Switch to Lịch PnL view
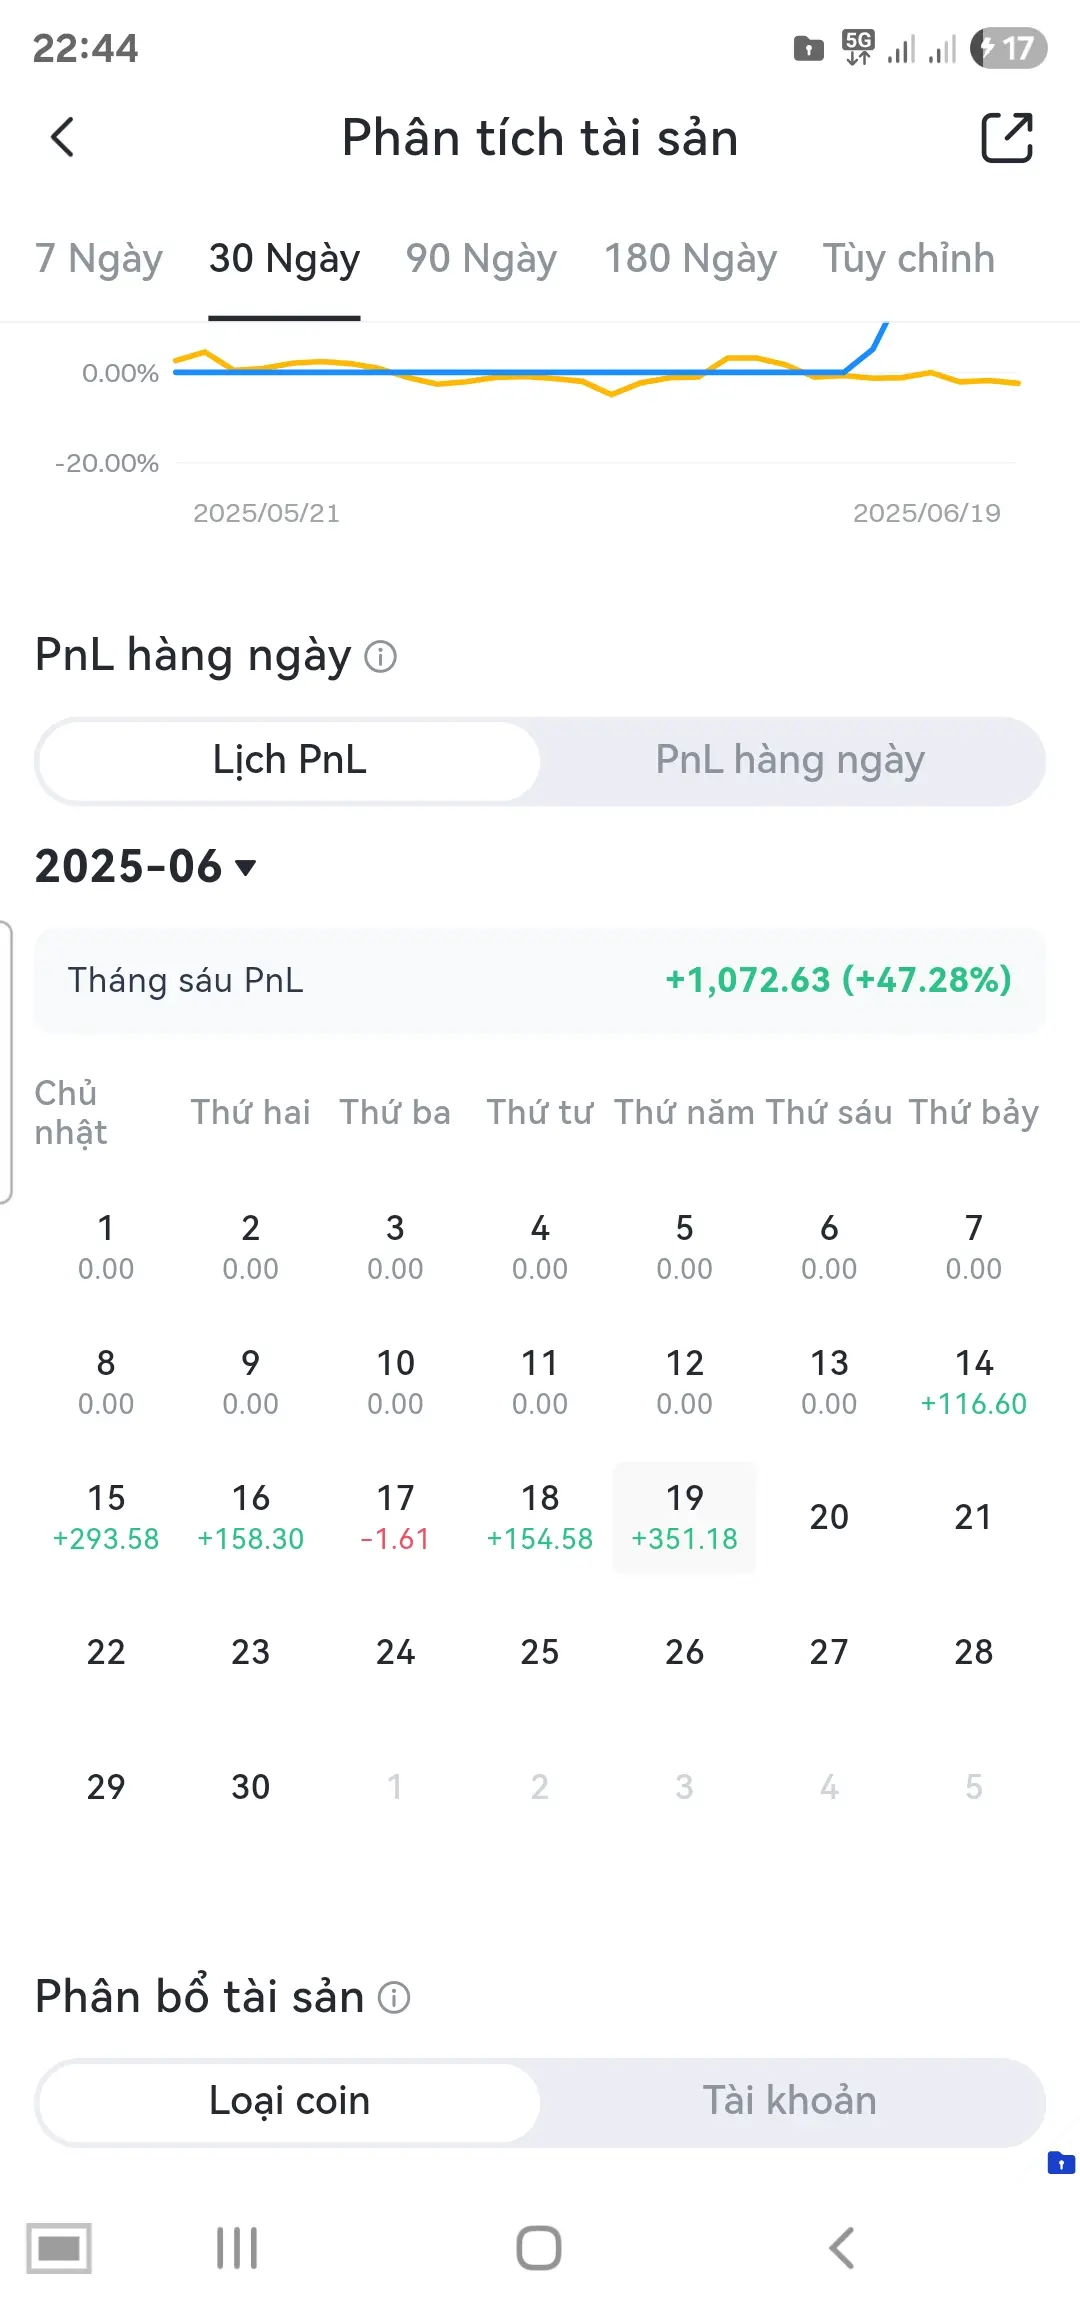The width and height of the screenshot is (1080, 2316). 289,761
